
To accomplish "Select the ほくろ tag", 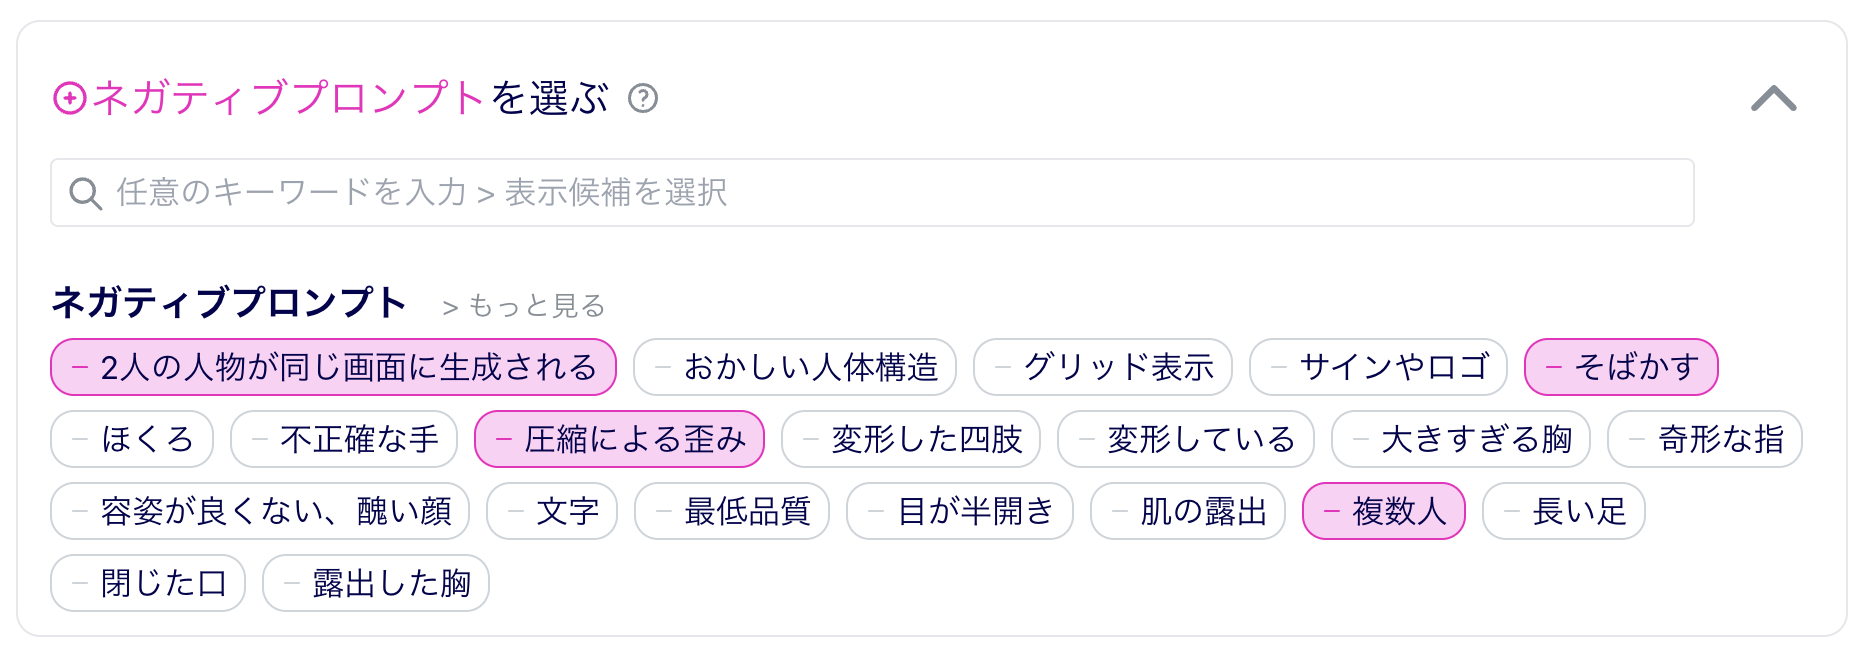I will (x=132, y=439).
